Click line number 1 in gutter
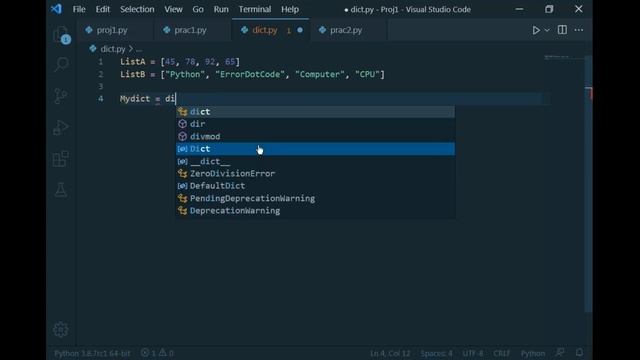This screenshot has height=360, width=640. tap(100, 62)
